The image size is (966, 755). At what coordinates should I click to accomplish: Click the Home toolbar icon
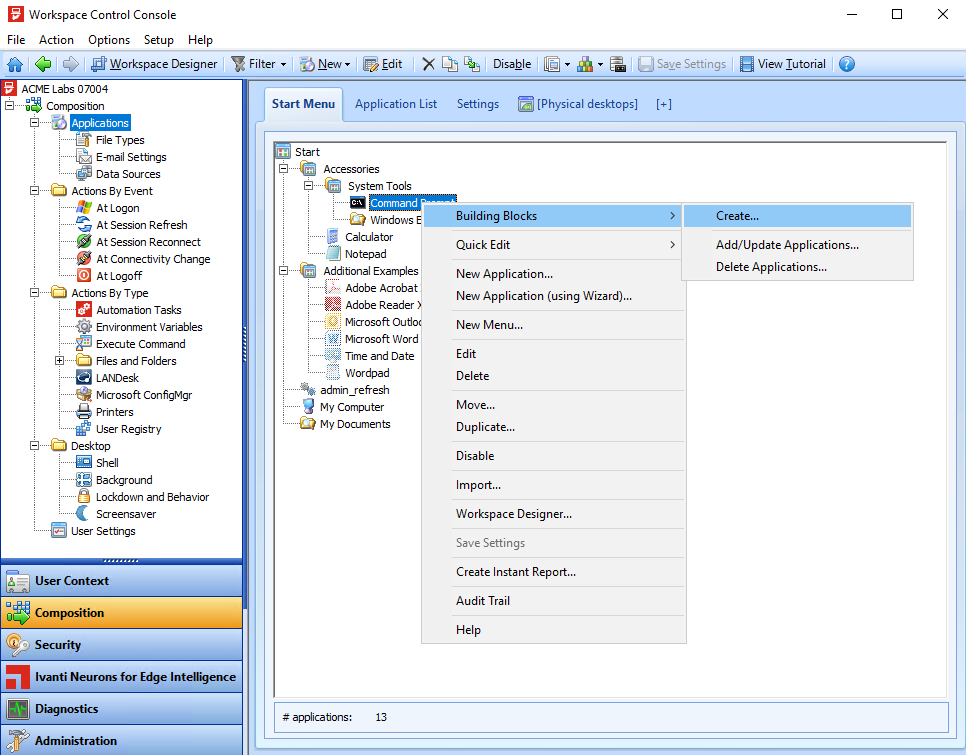point(15,64)
